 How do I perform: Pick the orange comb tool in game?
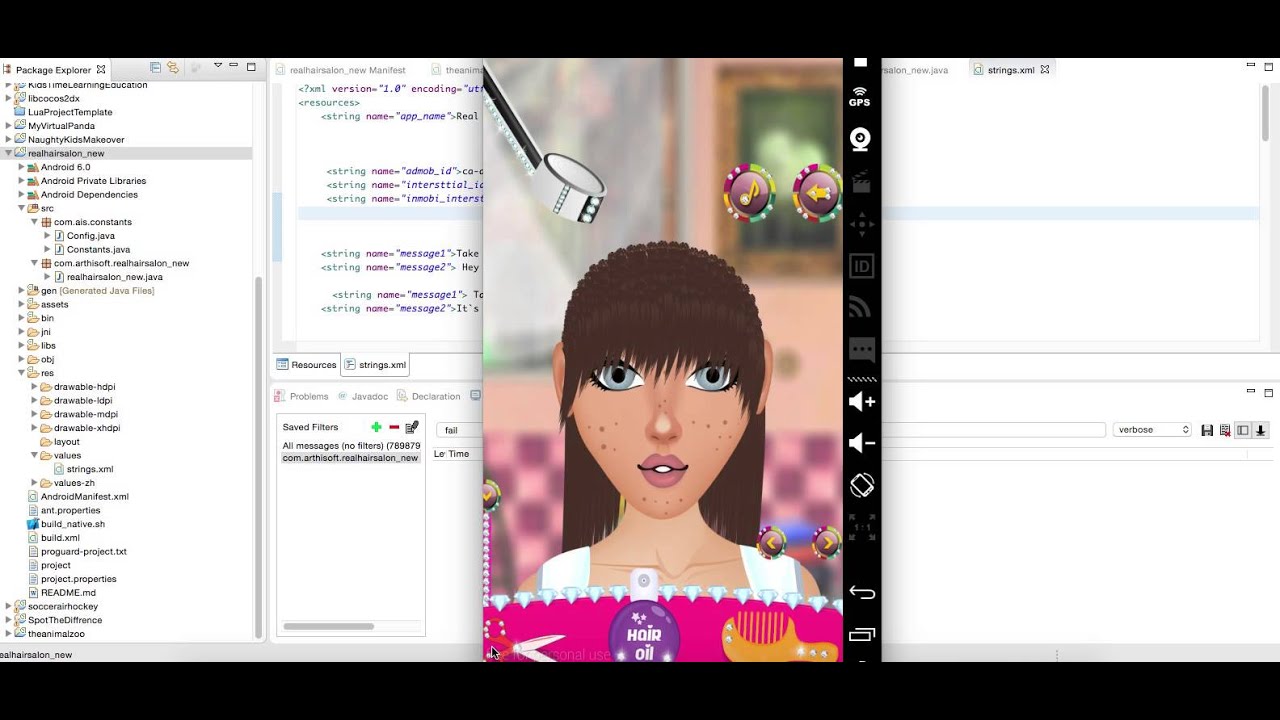pos(780,638)
